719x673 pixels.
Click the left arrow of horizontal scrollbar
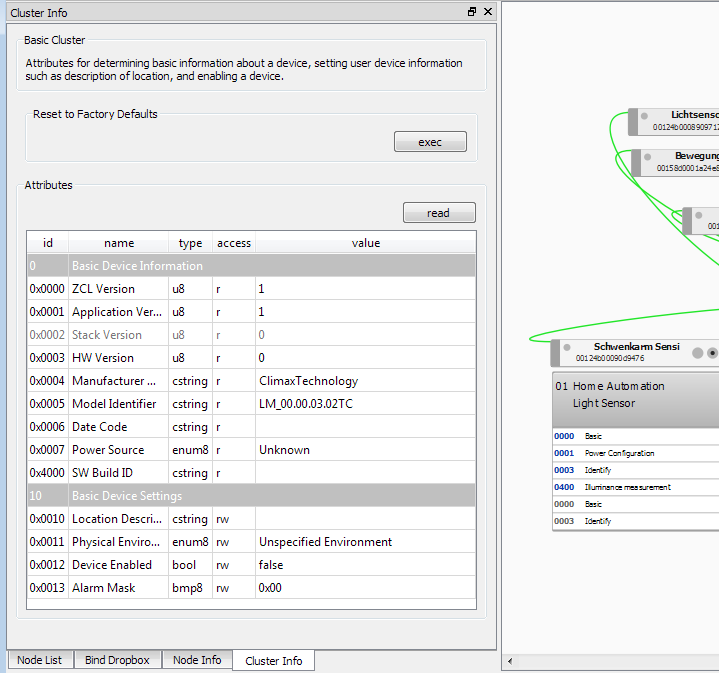pyautogui.click(x=510, y=661)
